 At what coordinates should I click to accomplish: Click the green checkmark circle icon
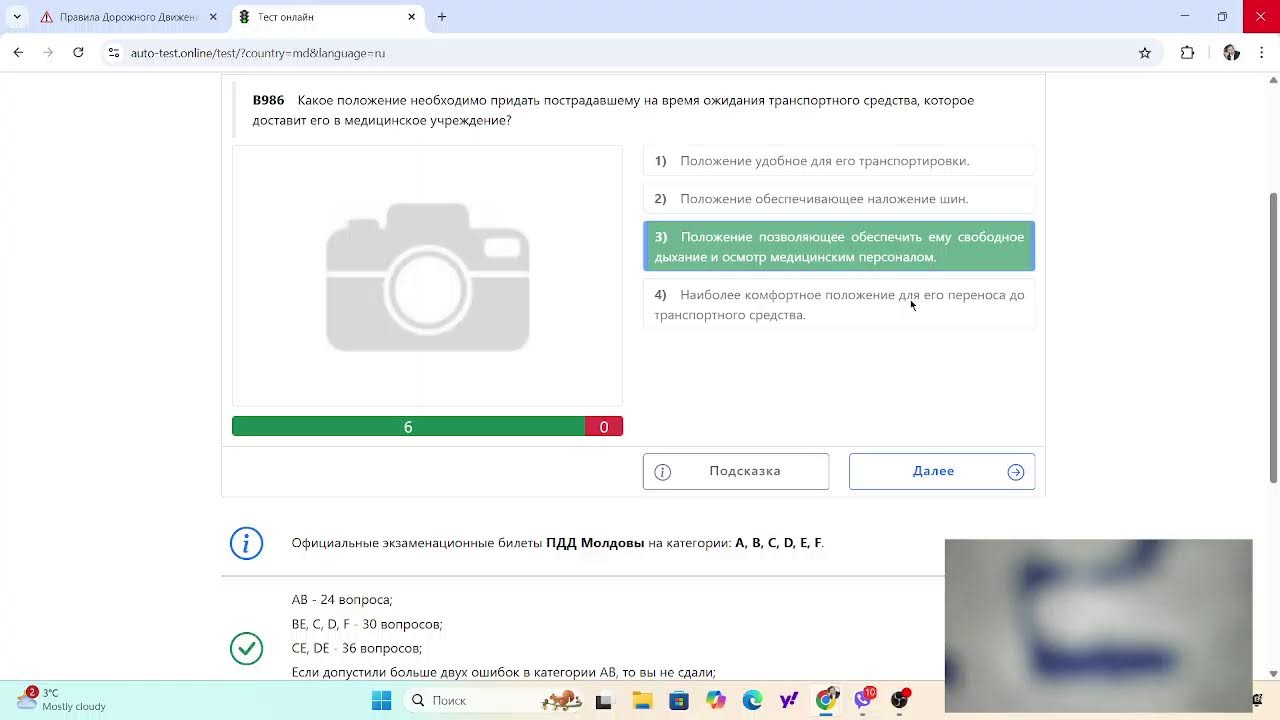point(246,648)
